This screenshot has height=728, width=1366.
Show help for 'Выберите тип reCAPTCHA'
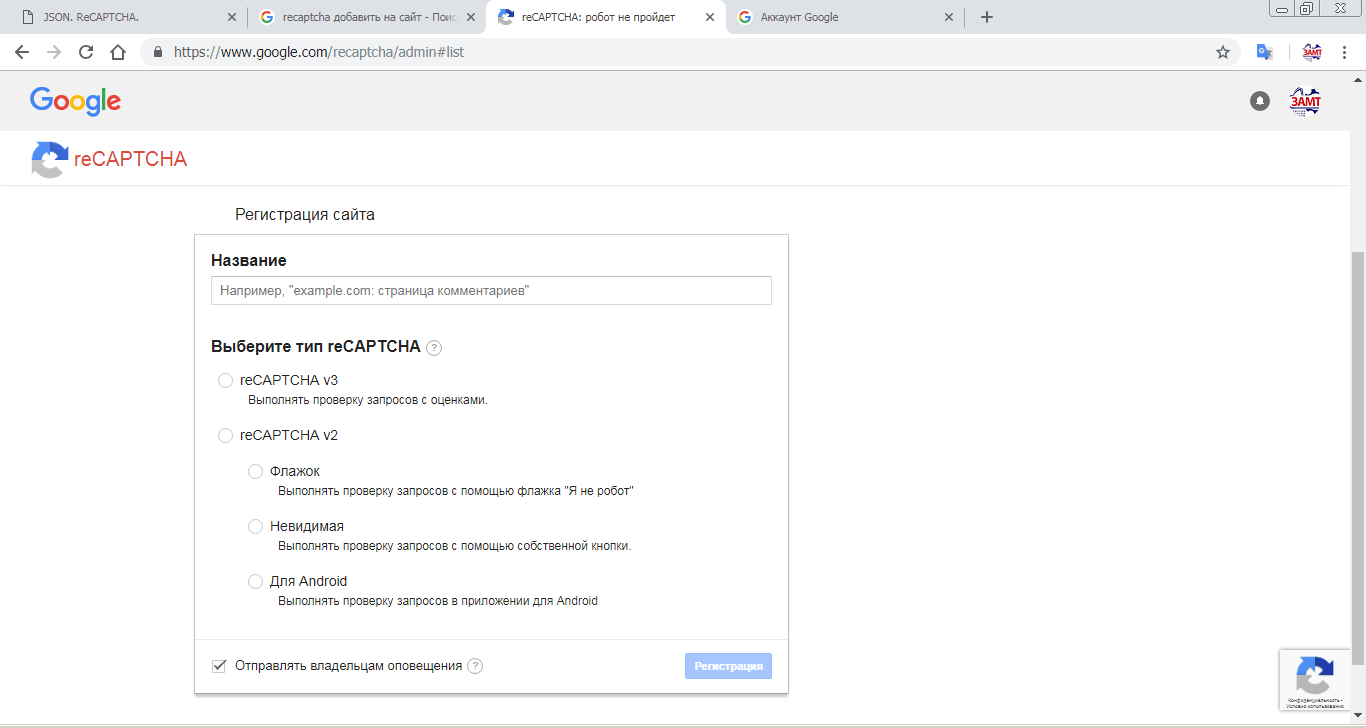(x=434, y=348)
